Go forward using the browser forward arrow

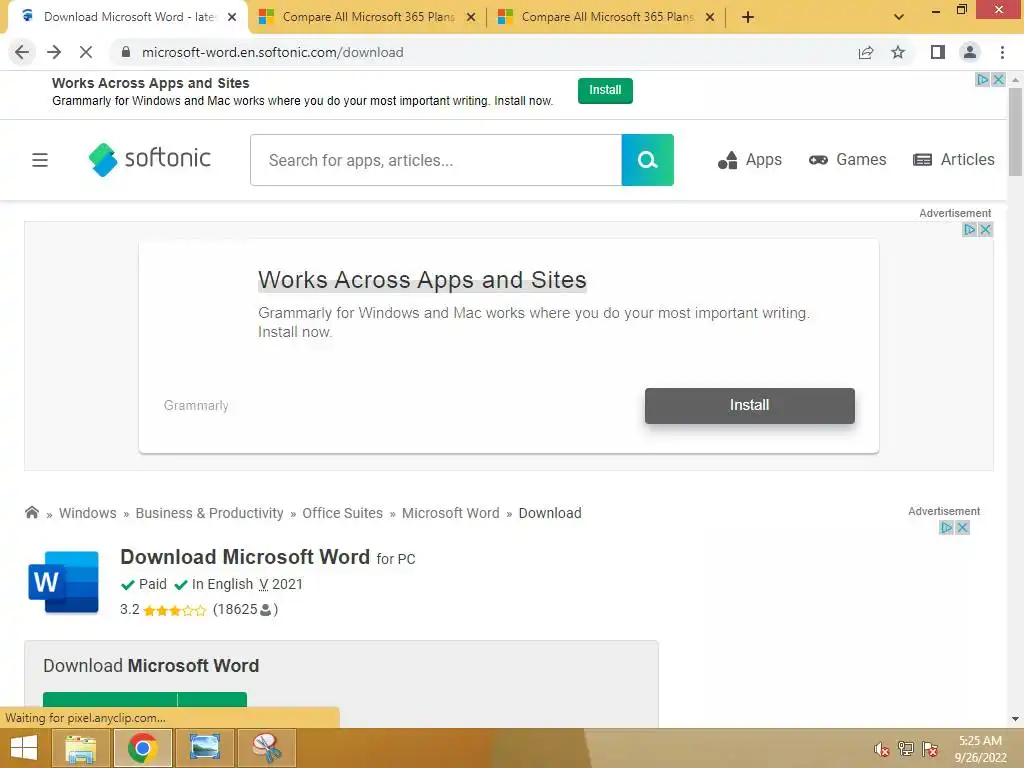pos(54,52)
